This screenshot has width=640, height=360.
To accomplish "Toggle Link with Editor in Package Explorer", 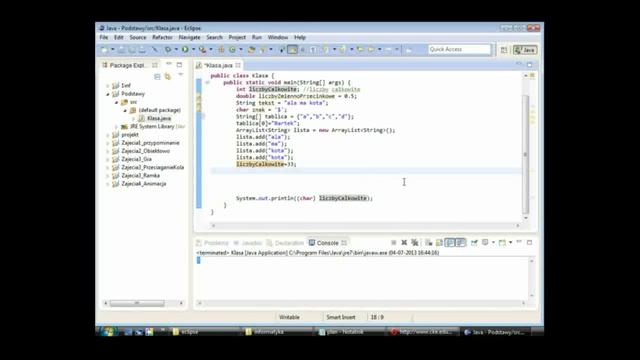I will 167,76.
